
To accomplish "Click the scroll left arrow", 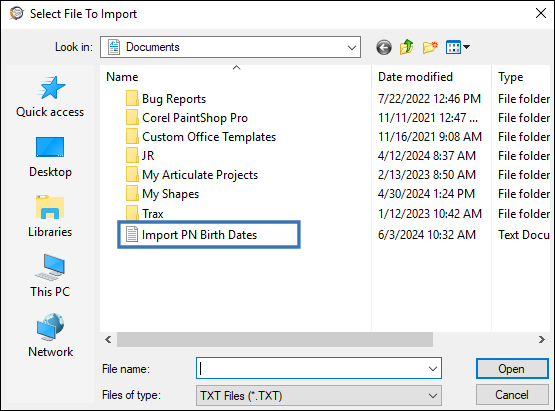I will [108, 339].
